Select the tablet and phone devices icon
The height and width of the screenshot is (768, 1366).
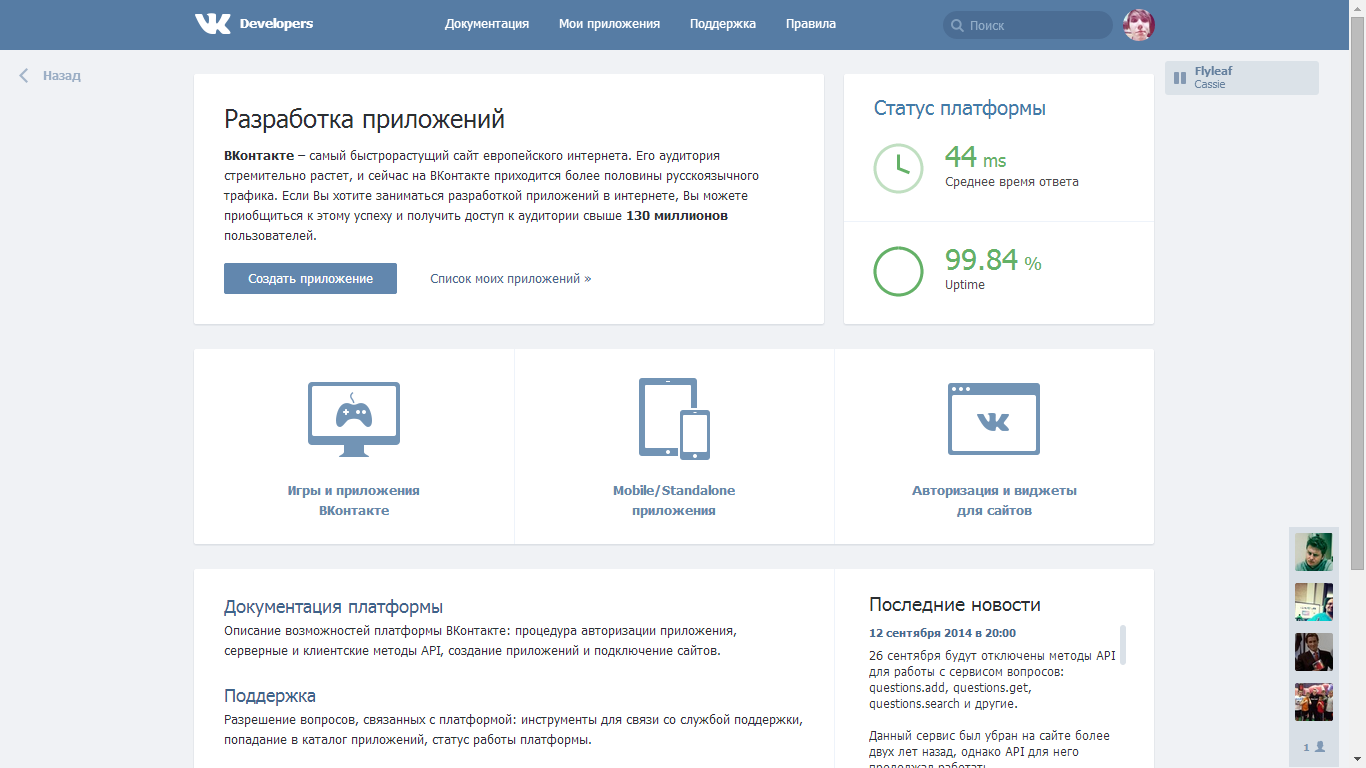[674, 419]
